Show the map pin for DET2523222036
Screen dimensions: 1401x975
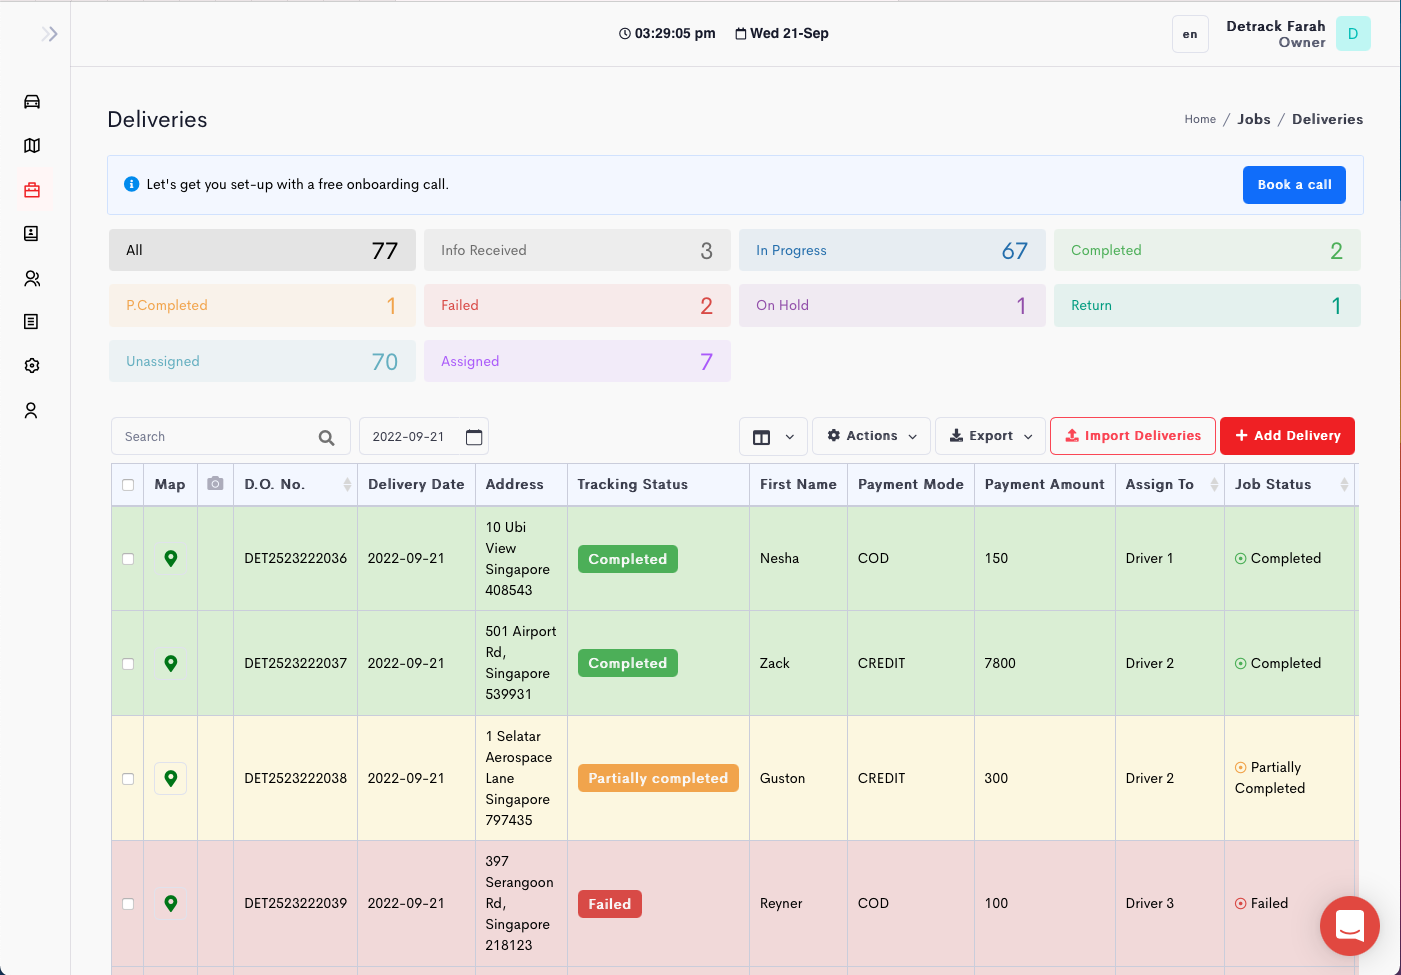(170, 558)
